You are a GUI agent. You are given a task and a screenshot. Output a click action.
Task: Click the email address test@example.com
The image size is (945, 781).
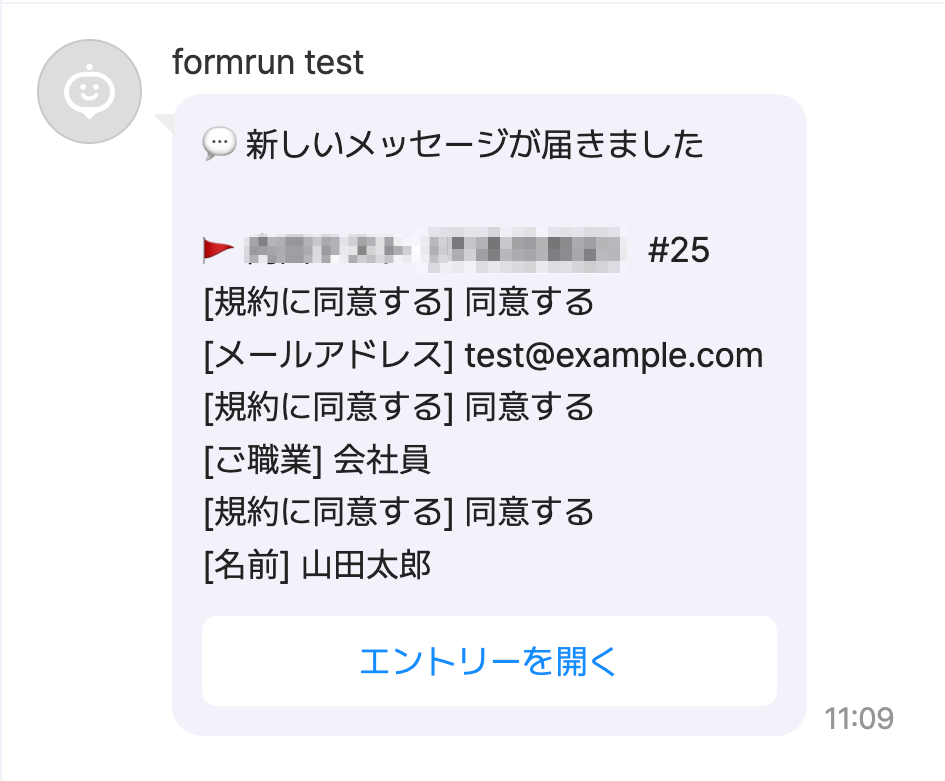(x=613, y=355)
